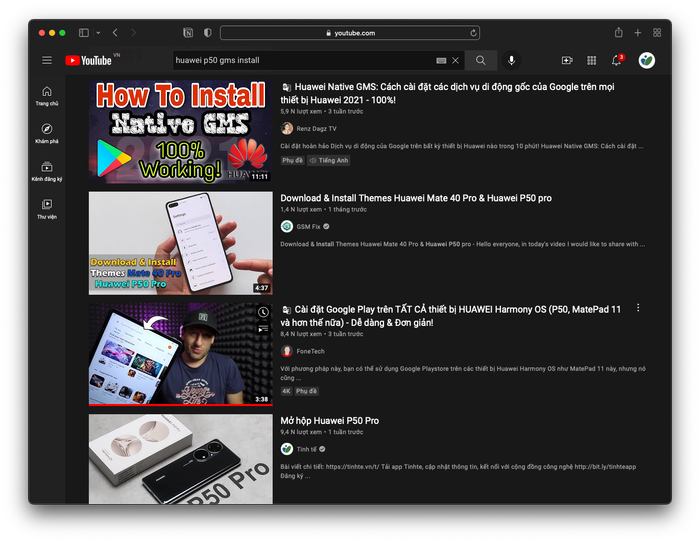
Task: Open the FoneTech channel
Action: pyautogui.click(x=310, y=351)
